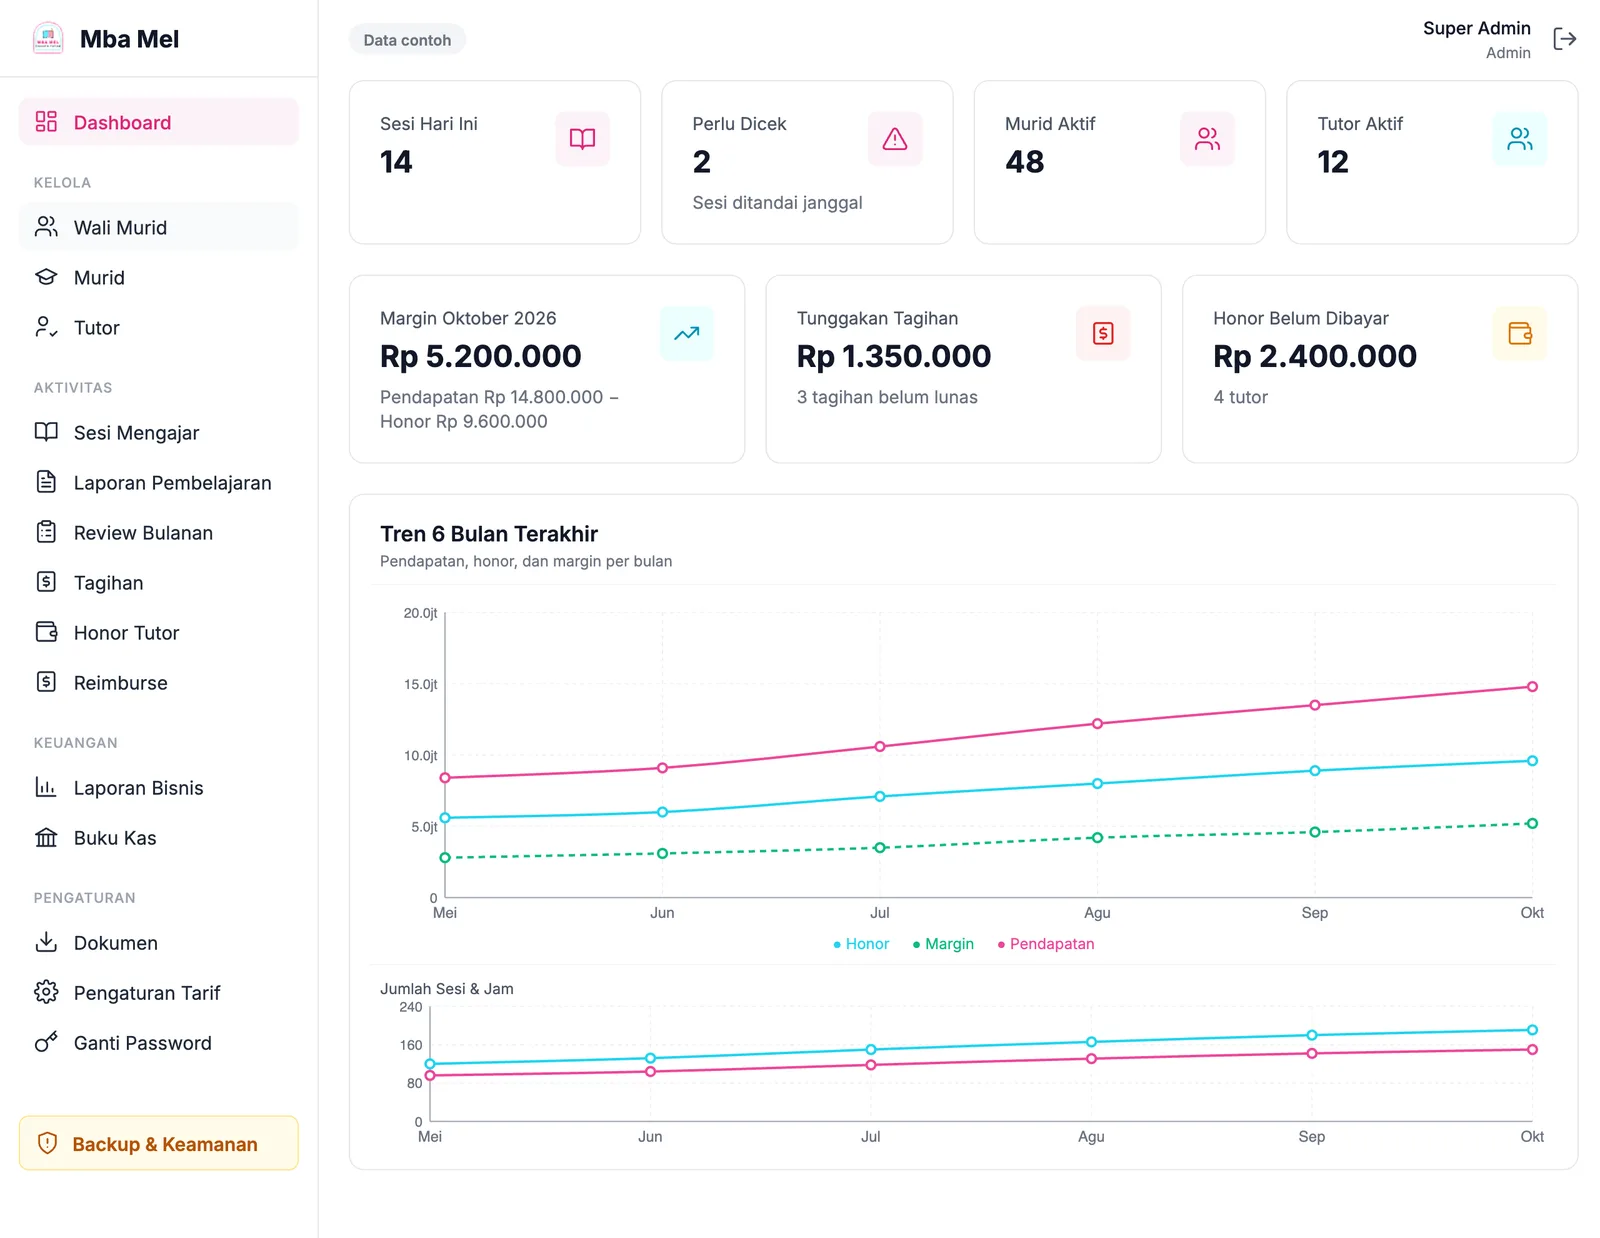Click the Super Admin user name
1600x1238 pixels.
pyautogui.click(x=1476, y=28)
